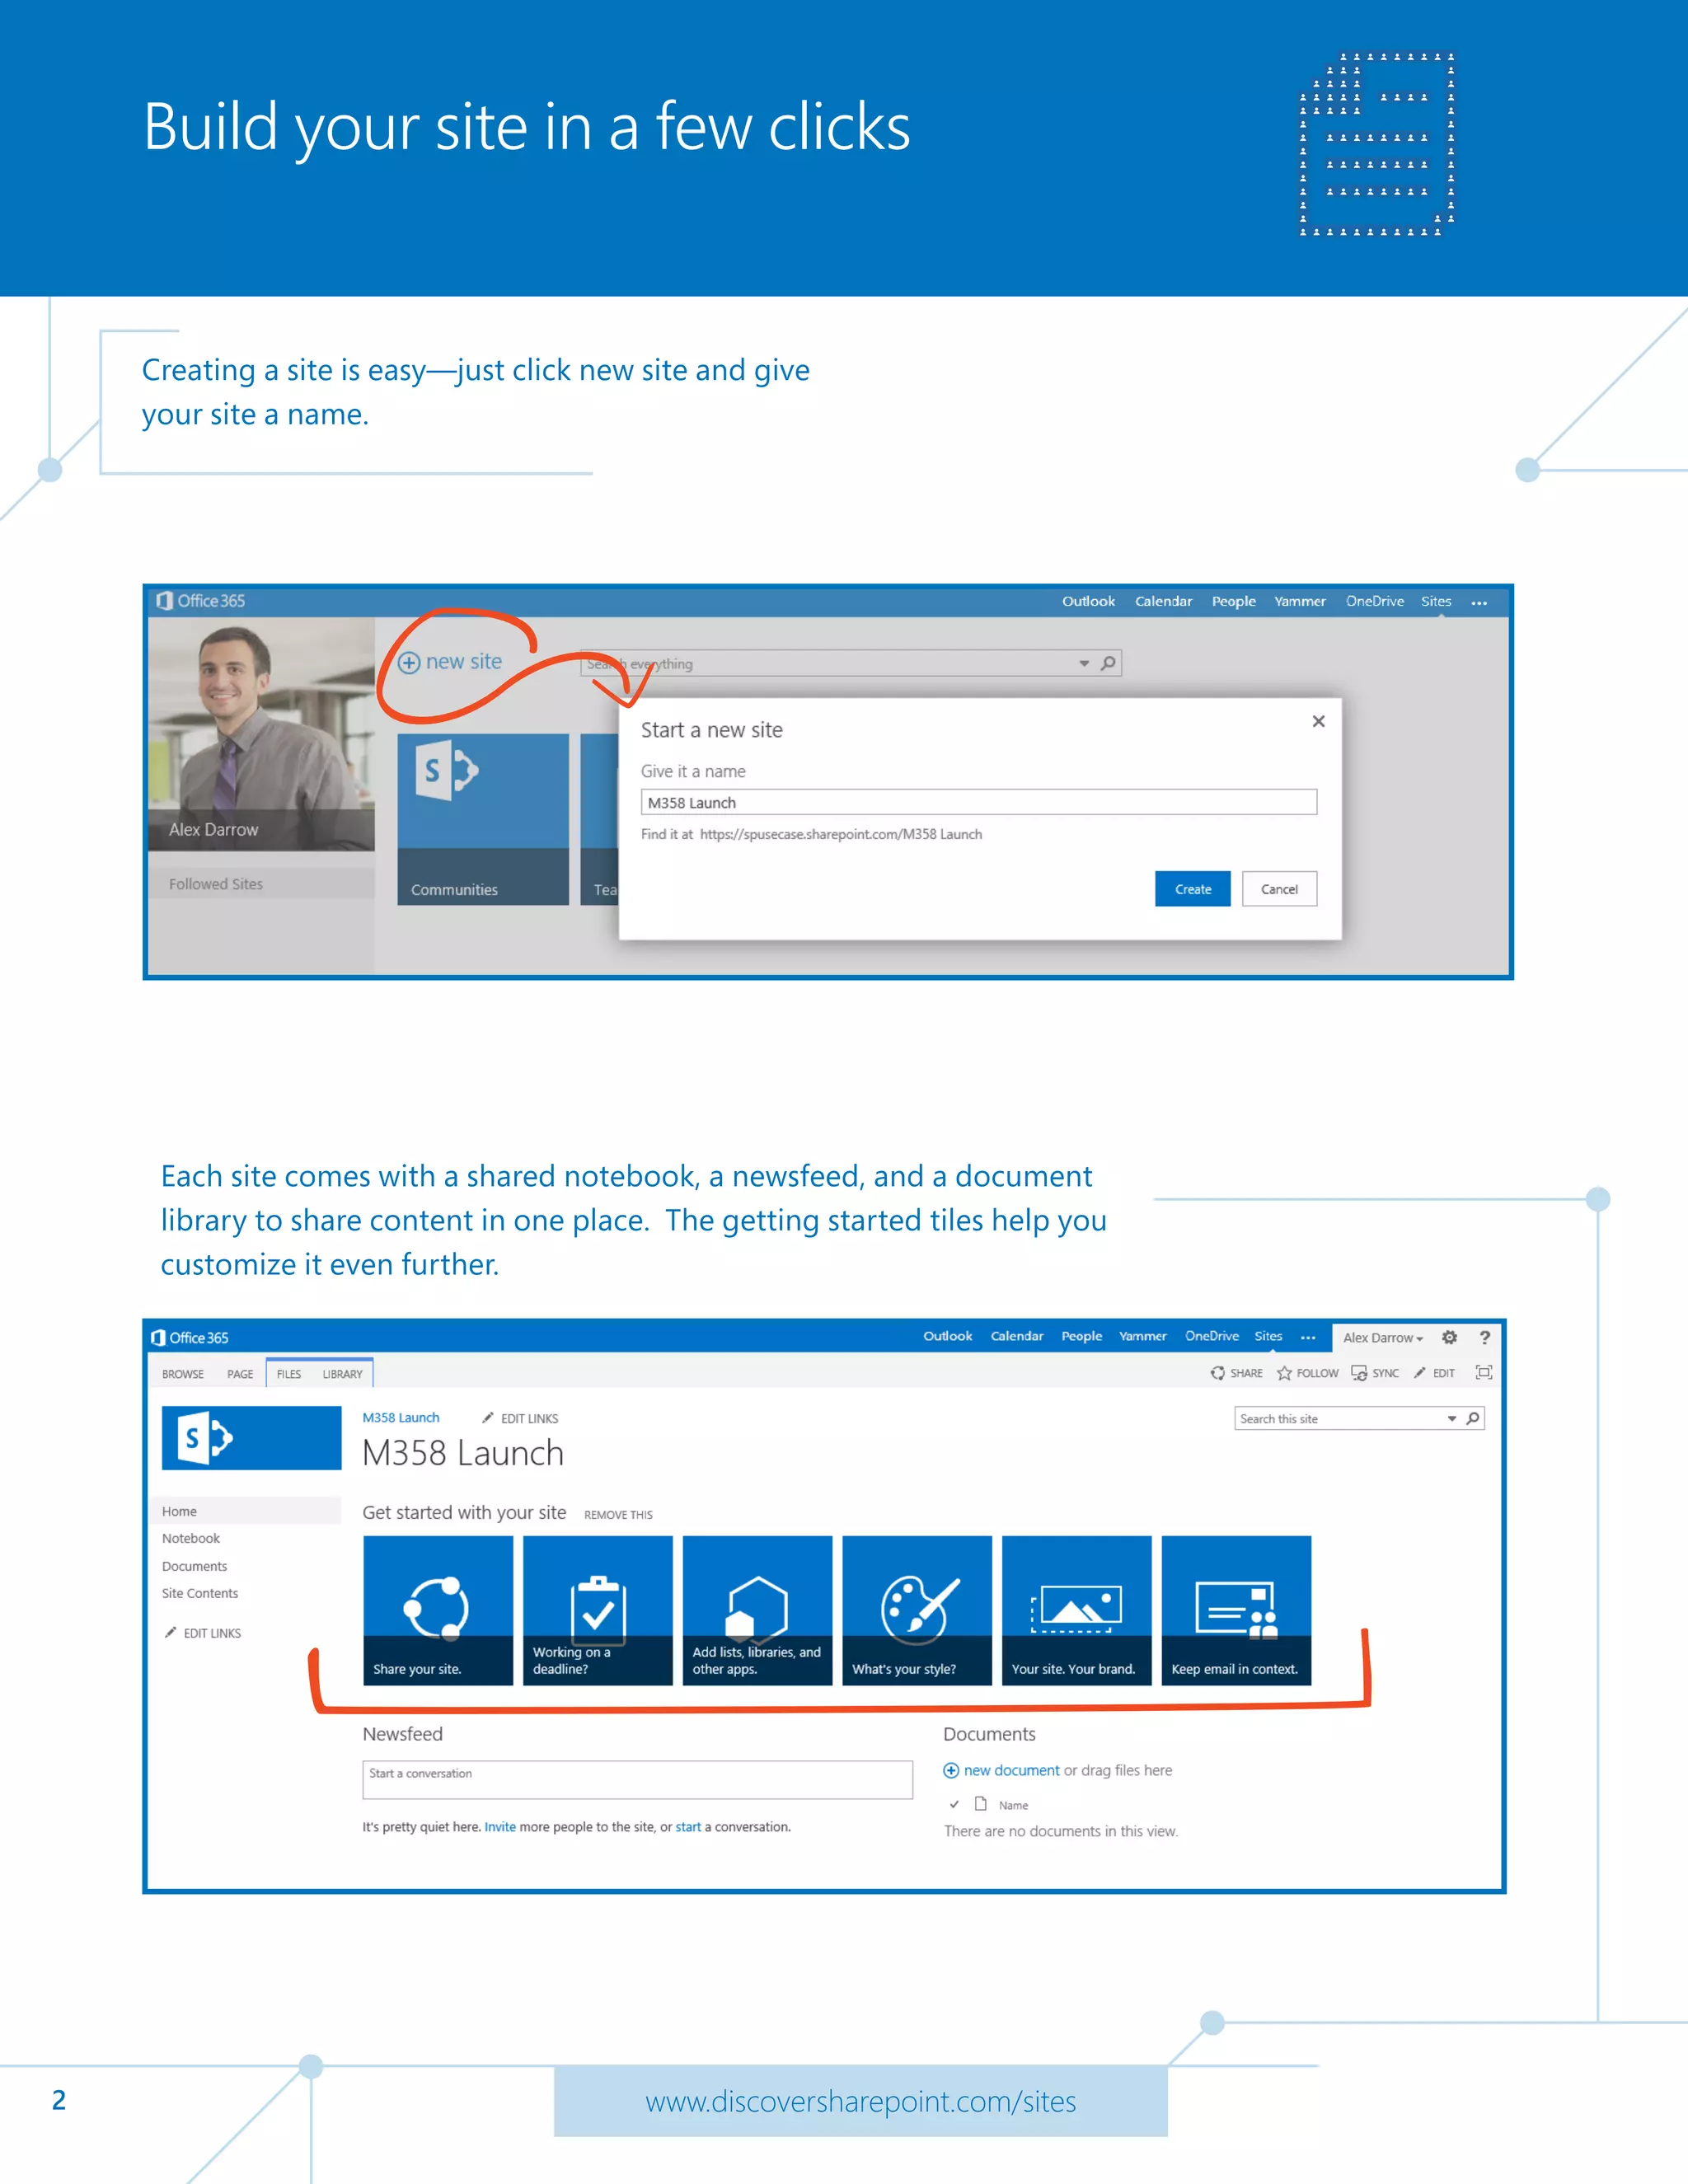Click the Follow star icon

tap(1284, 1373)
